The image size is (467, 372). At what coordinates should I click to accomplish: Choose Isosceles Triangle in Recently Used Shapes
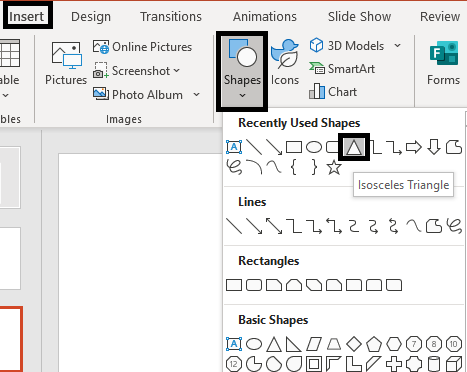[x=354, y=147]
